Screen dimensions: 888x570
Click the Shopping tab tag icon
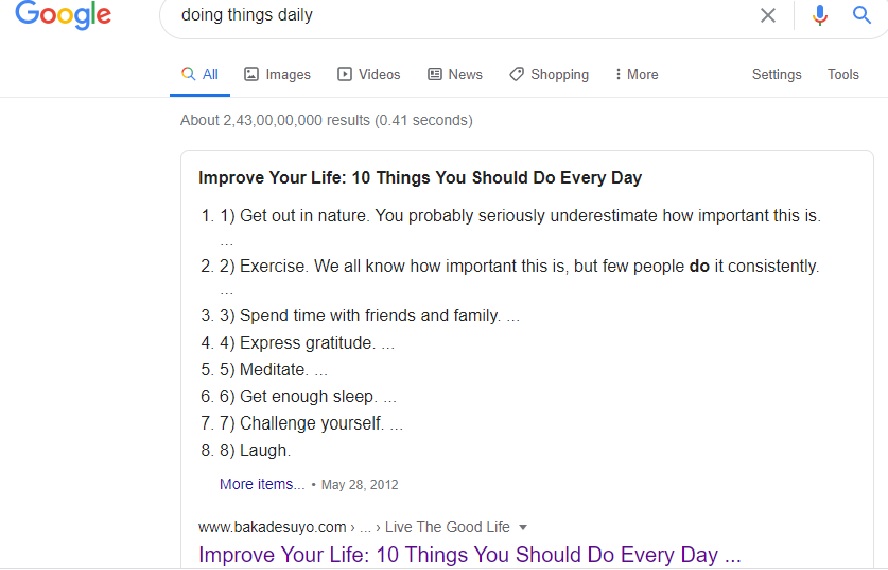tap(516, 74)
